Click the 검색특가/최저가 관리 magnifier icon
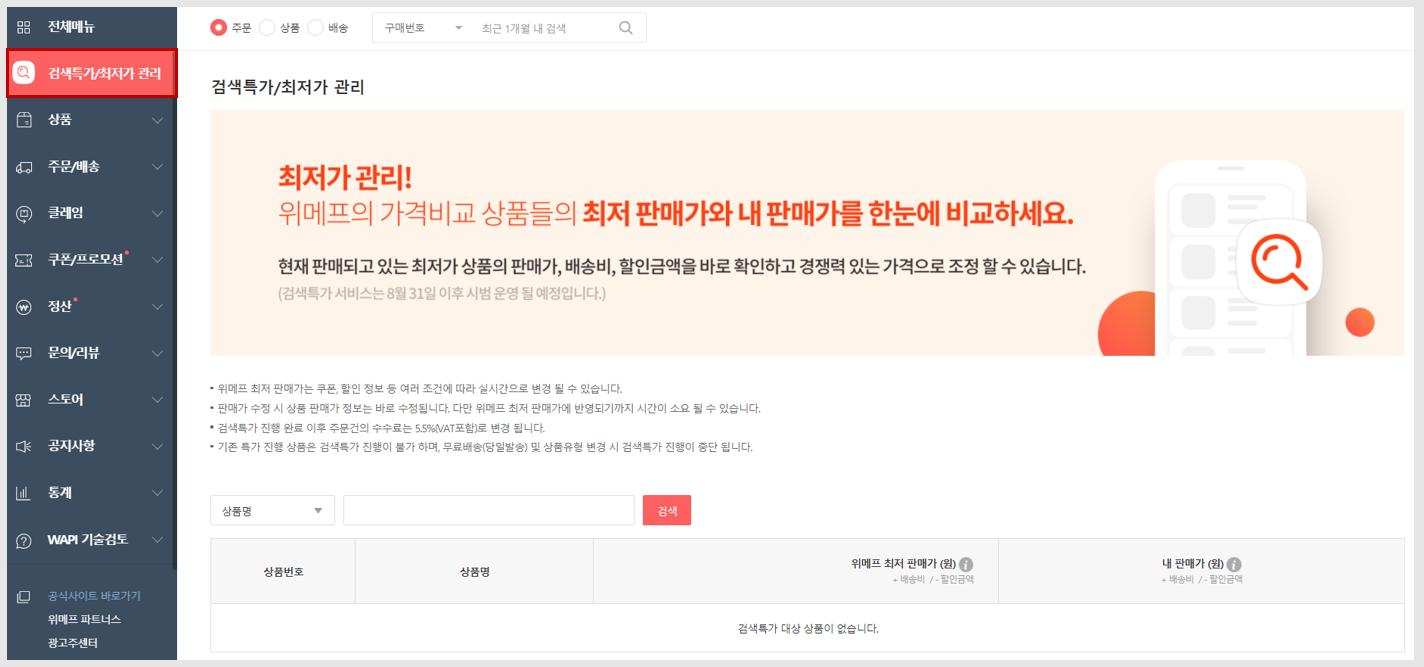This screenshot has width=1424, height=667. 24,73
